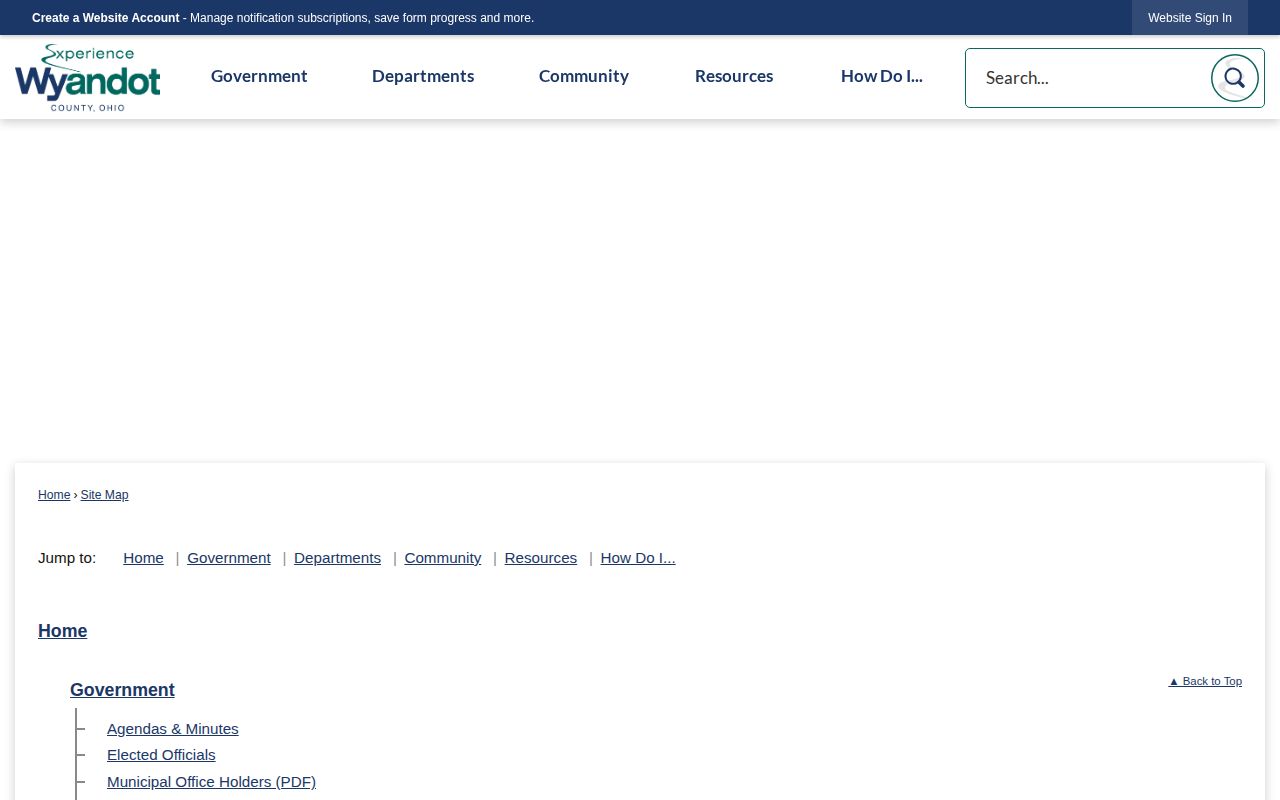Open the Home heading link
The height and width of the screenshot is (800, 1280).
point(62,631)
